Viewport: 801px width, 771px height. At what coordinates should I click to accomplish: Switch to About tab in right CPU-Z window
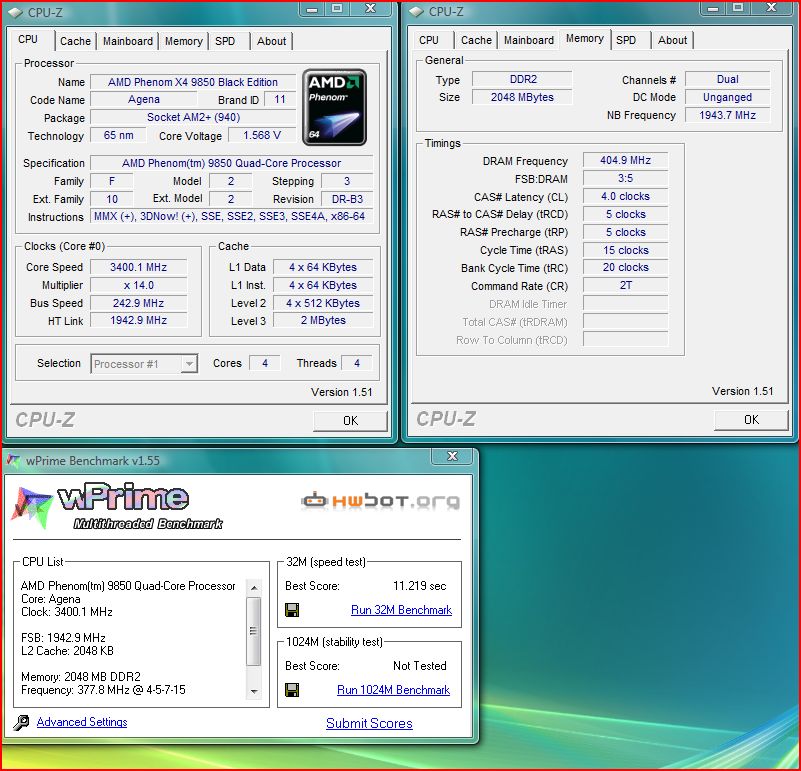click(x=672, y=40)
